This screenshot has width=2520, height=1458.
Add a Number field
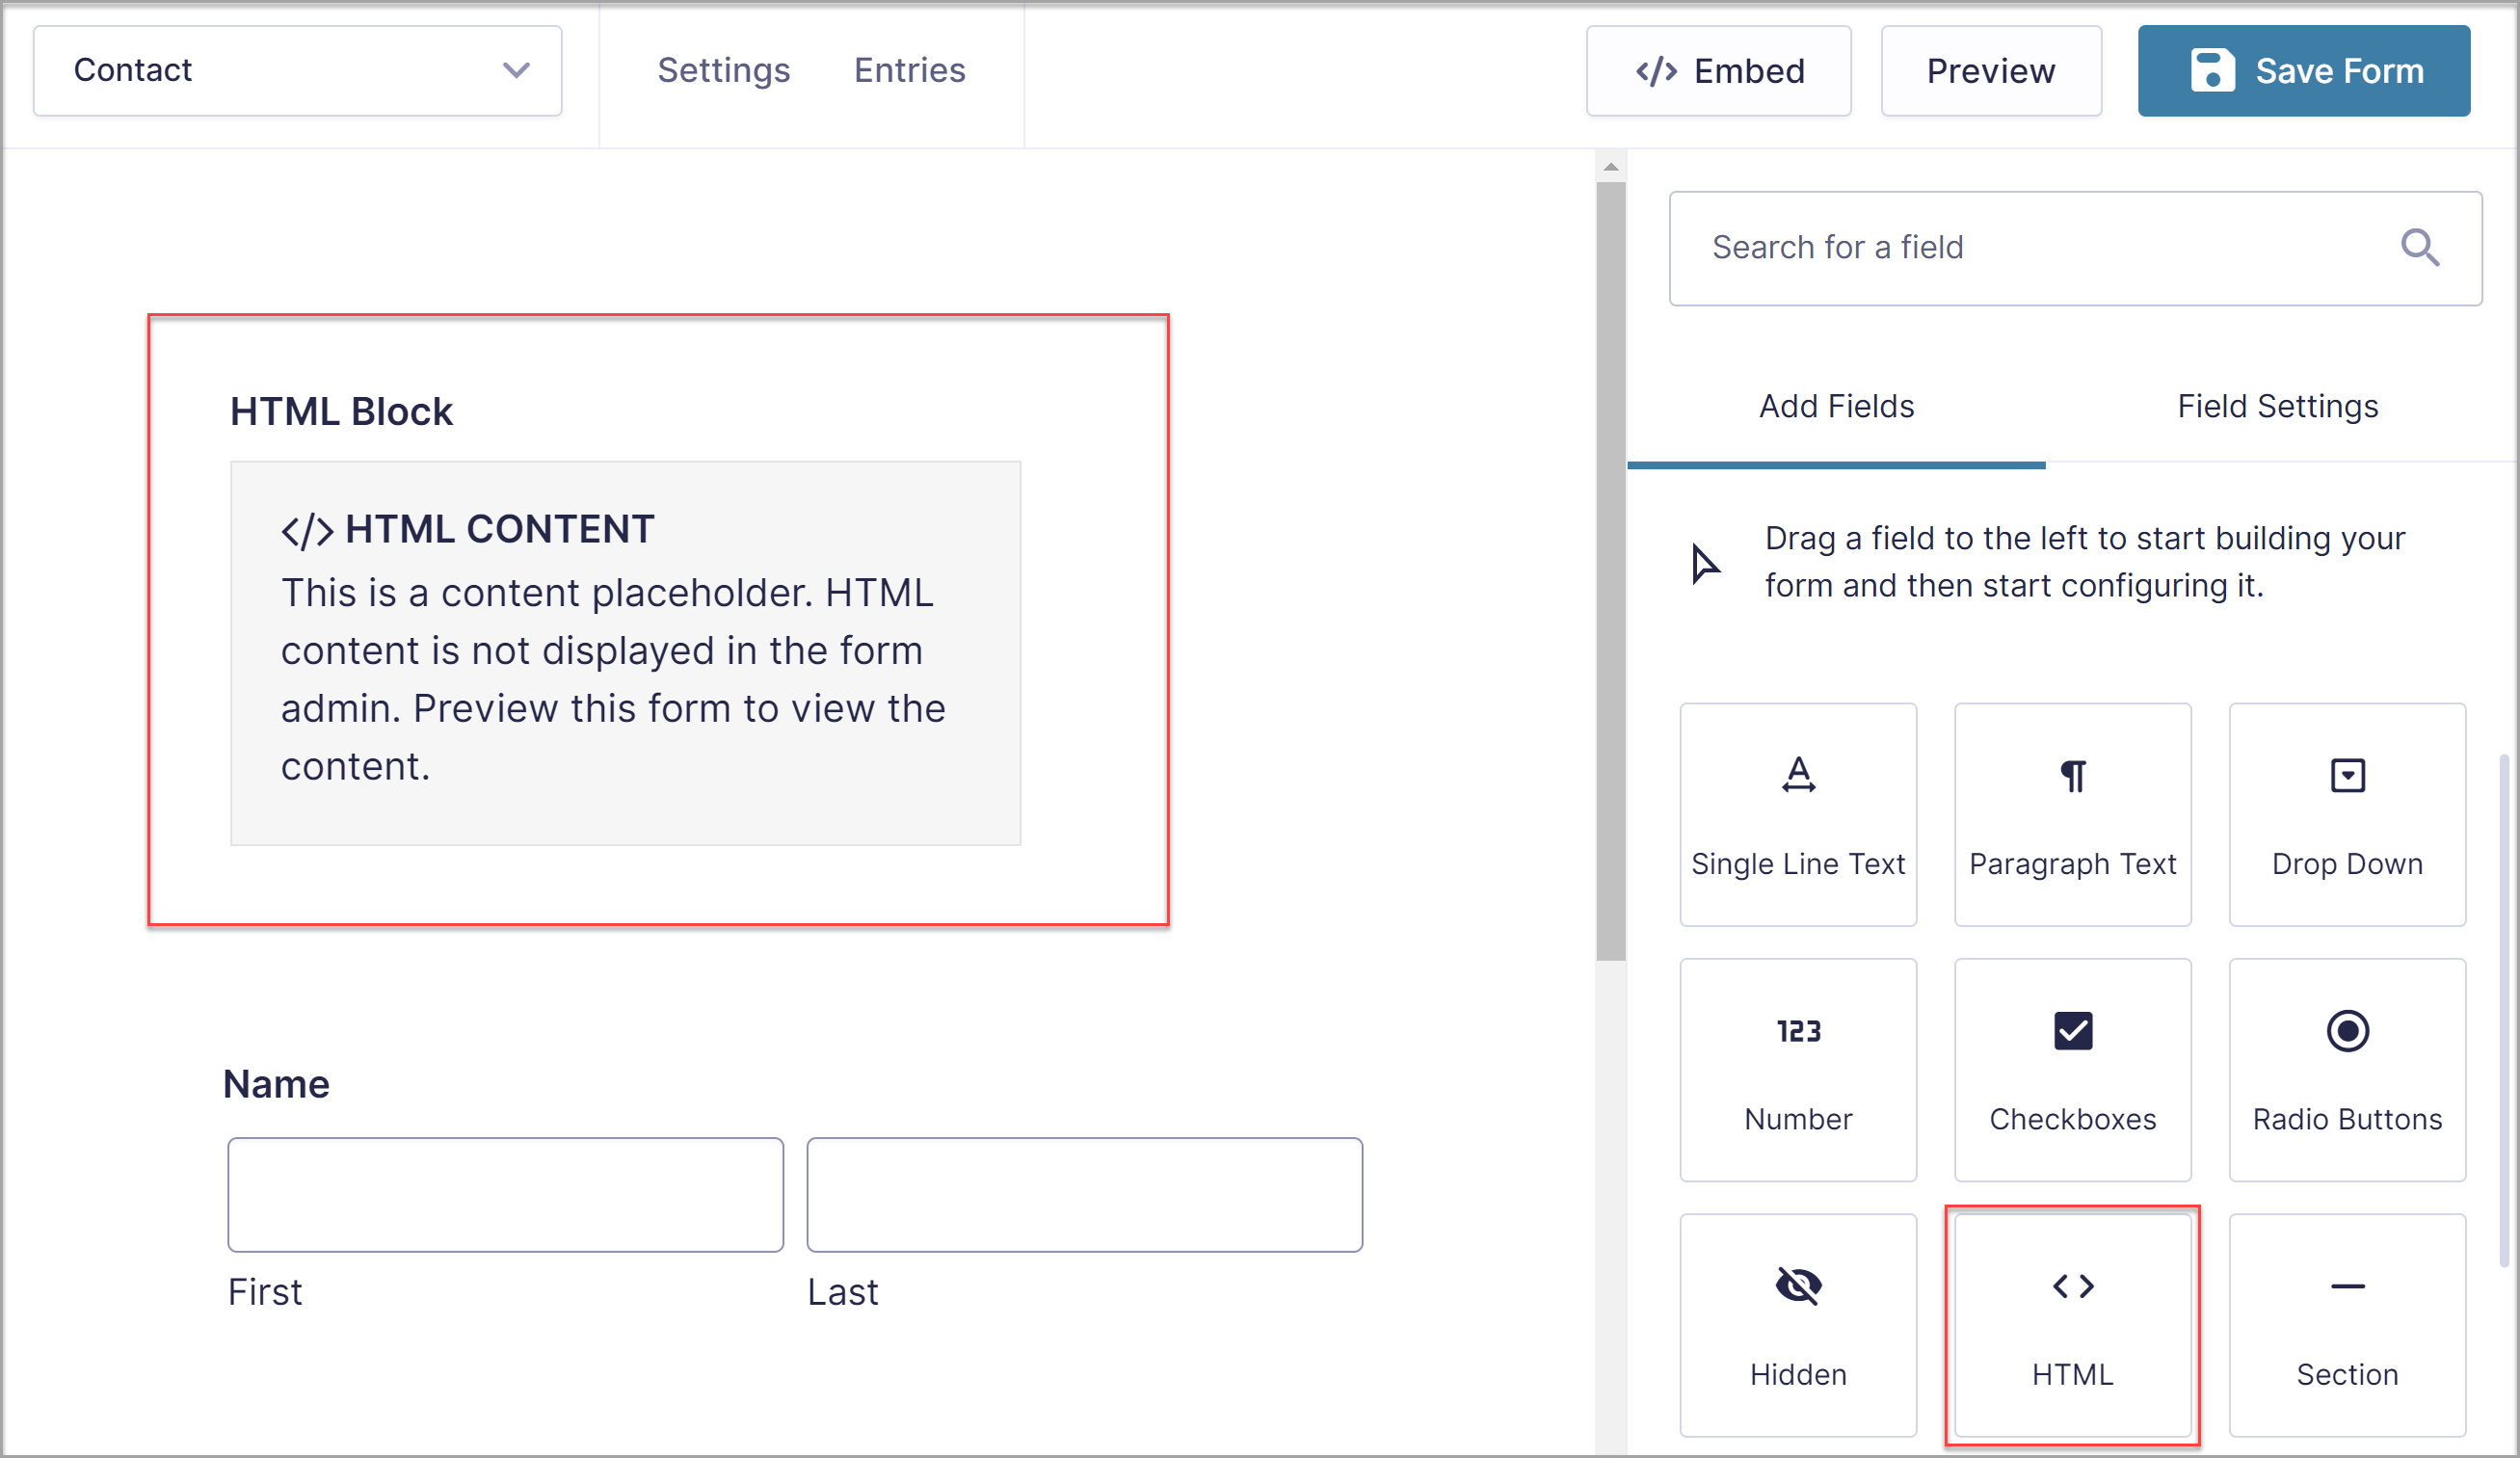pos(1798,1070)
